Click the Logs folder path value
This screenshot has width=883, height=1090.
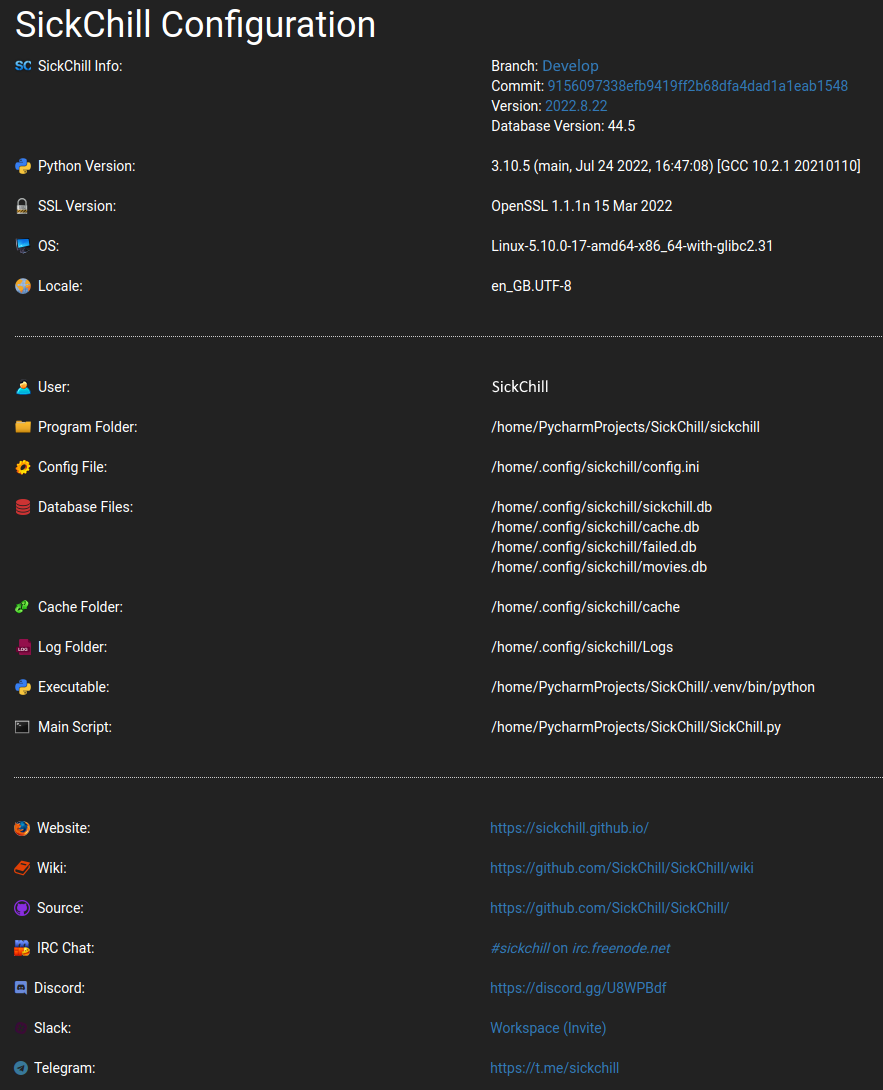pyautogui.click(x=582, y=647)
